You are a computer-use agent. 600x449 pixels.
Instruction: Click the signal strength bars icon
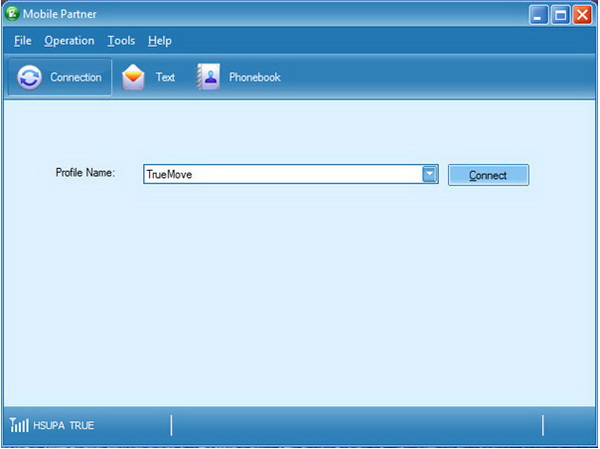pyautogui.click(x=19, y=425)
